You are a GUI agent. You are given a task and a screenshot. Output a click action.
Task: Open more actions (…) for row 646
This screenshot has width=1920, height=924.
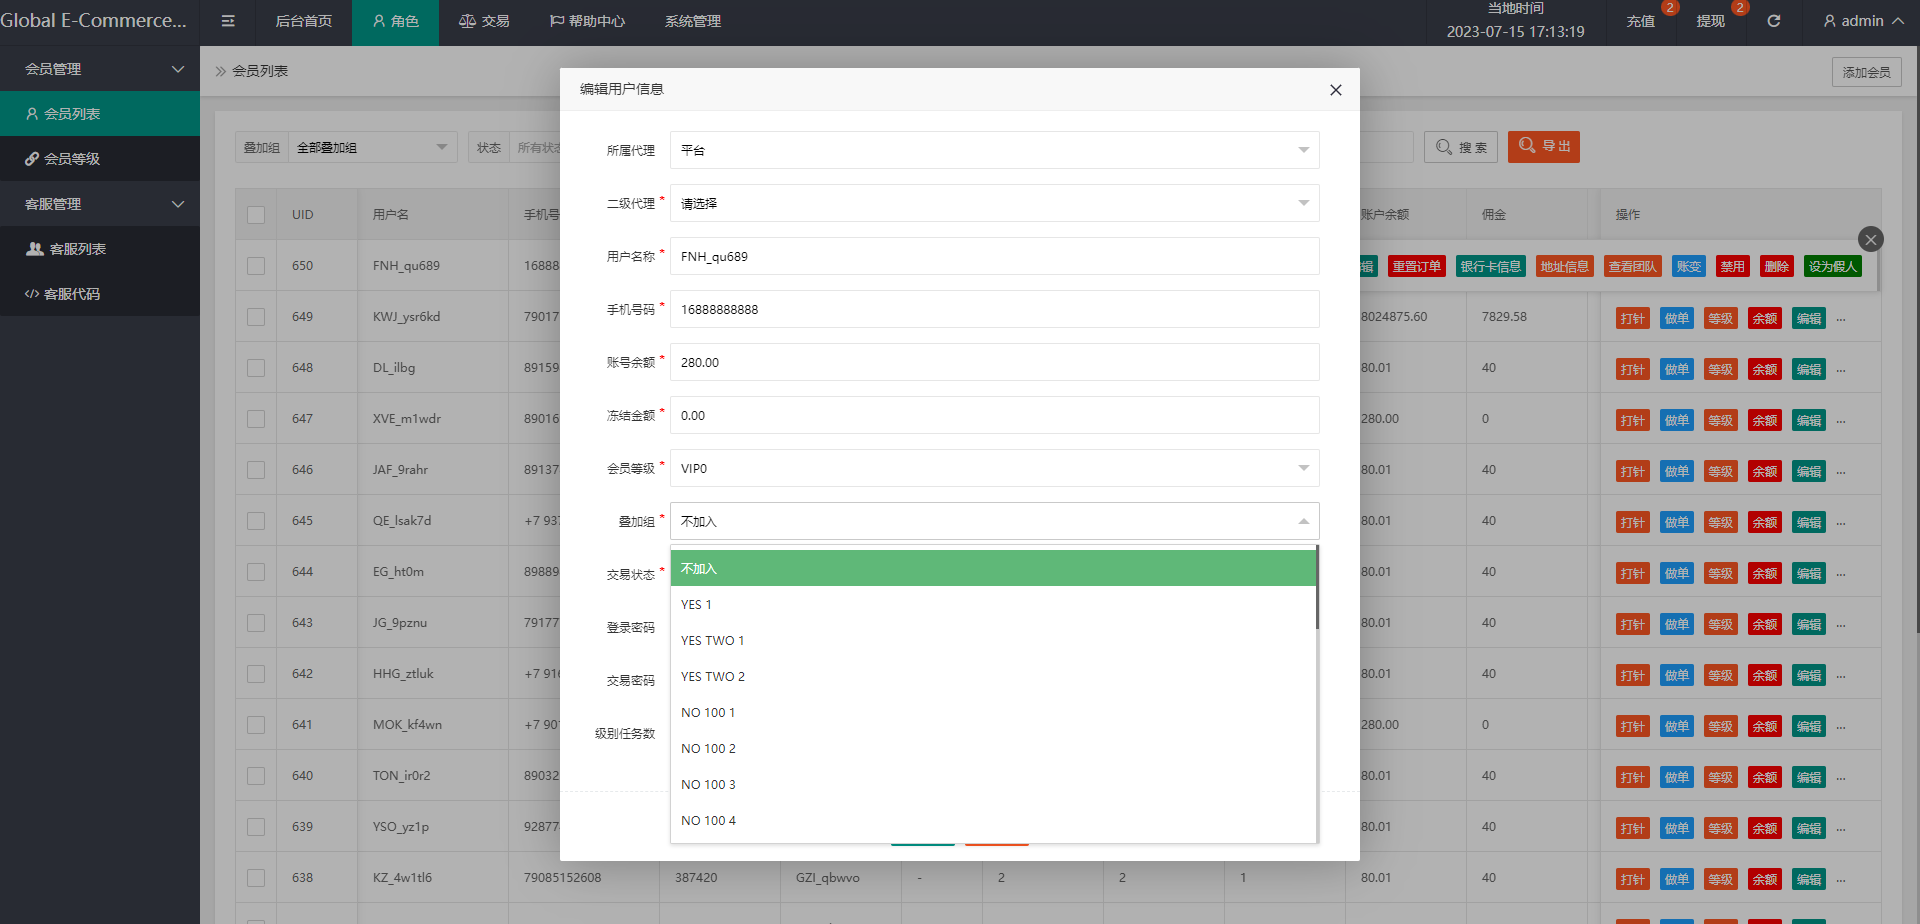click(x=1841, y=472)
